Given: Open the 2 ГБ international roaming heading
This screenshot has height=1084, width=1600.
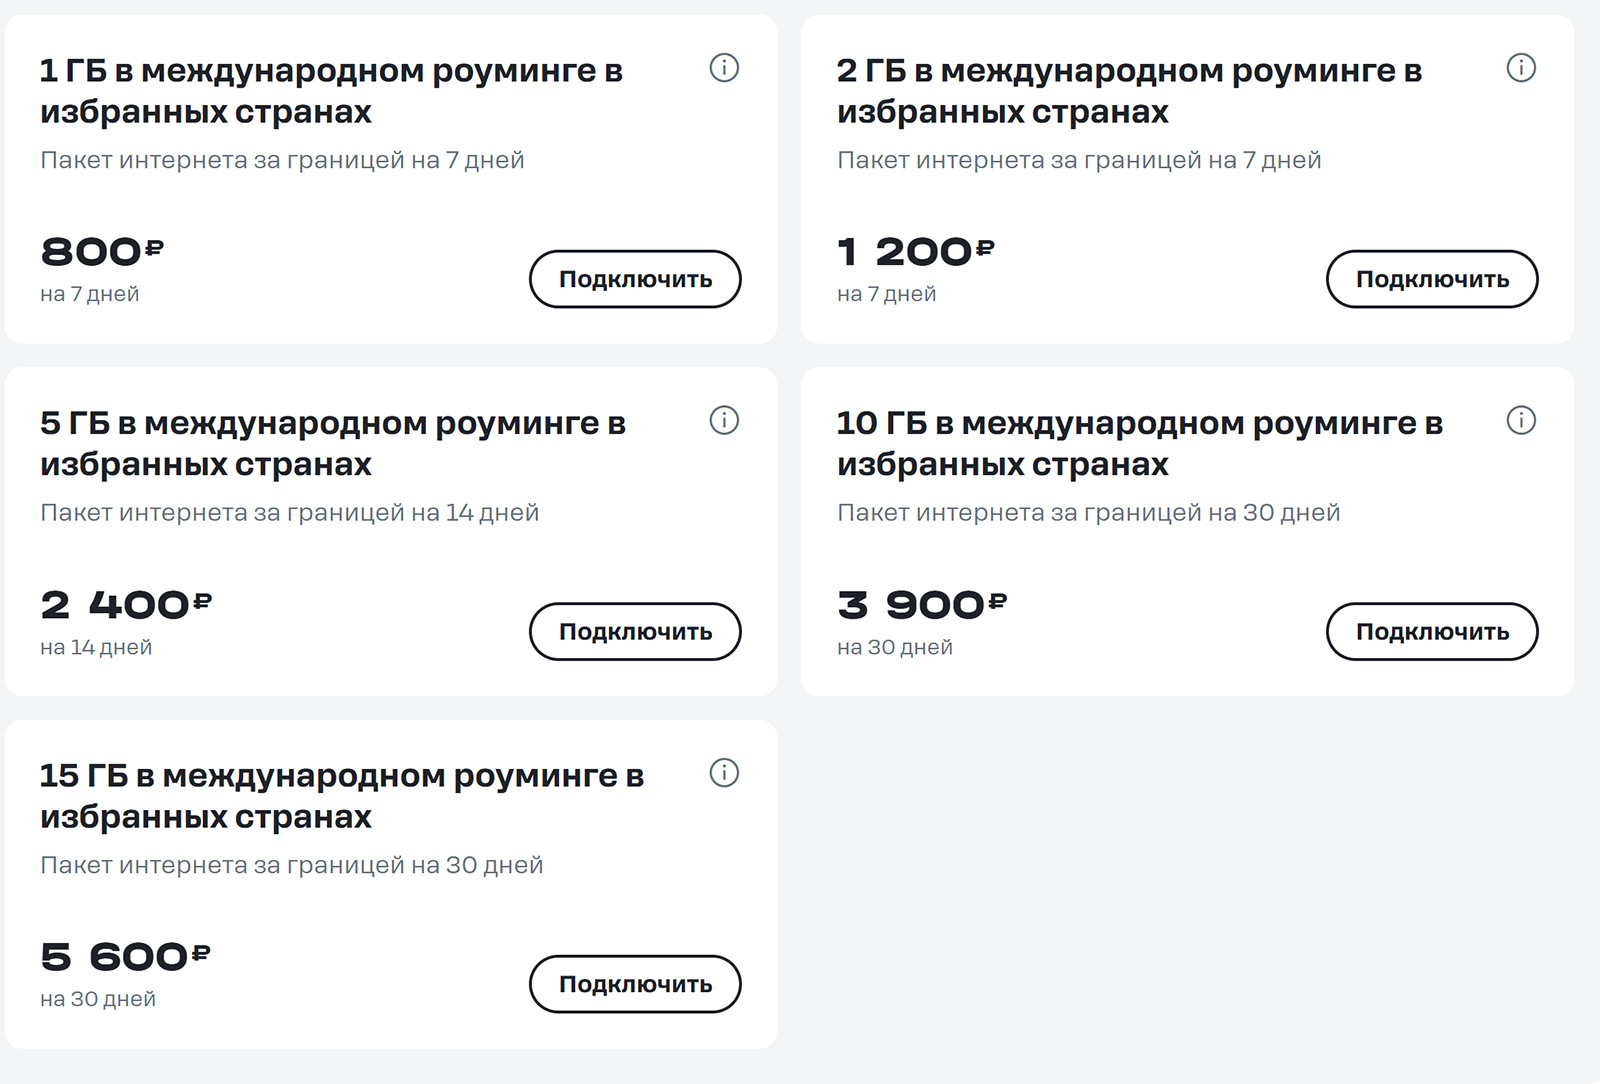Looking at the screenshot, I should (1129, 91).
